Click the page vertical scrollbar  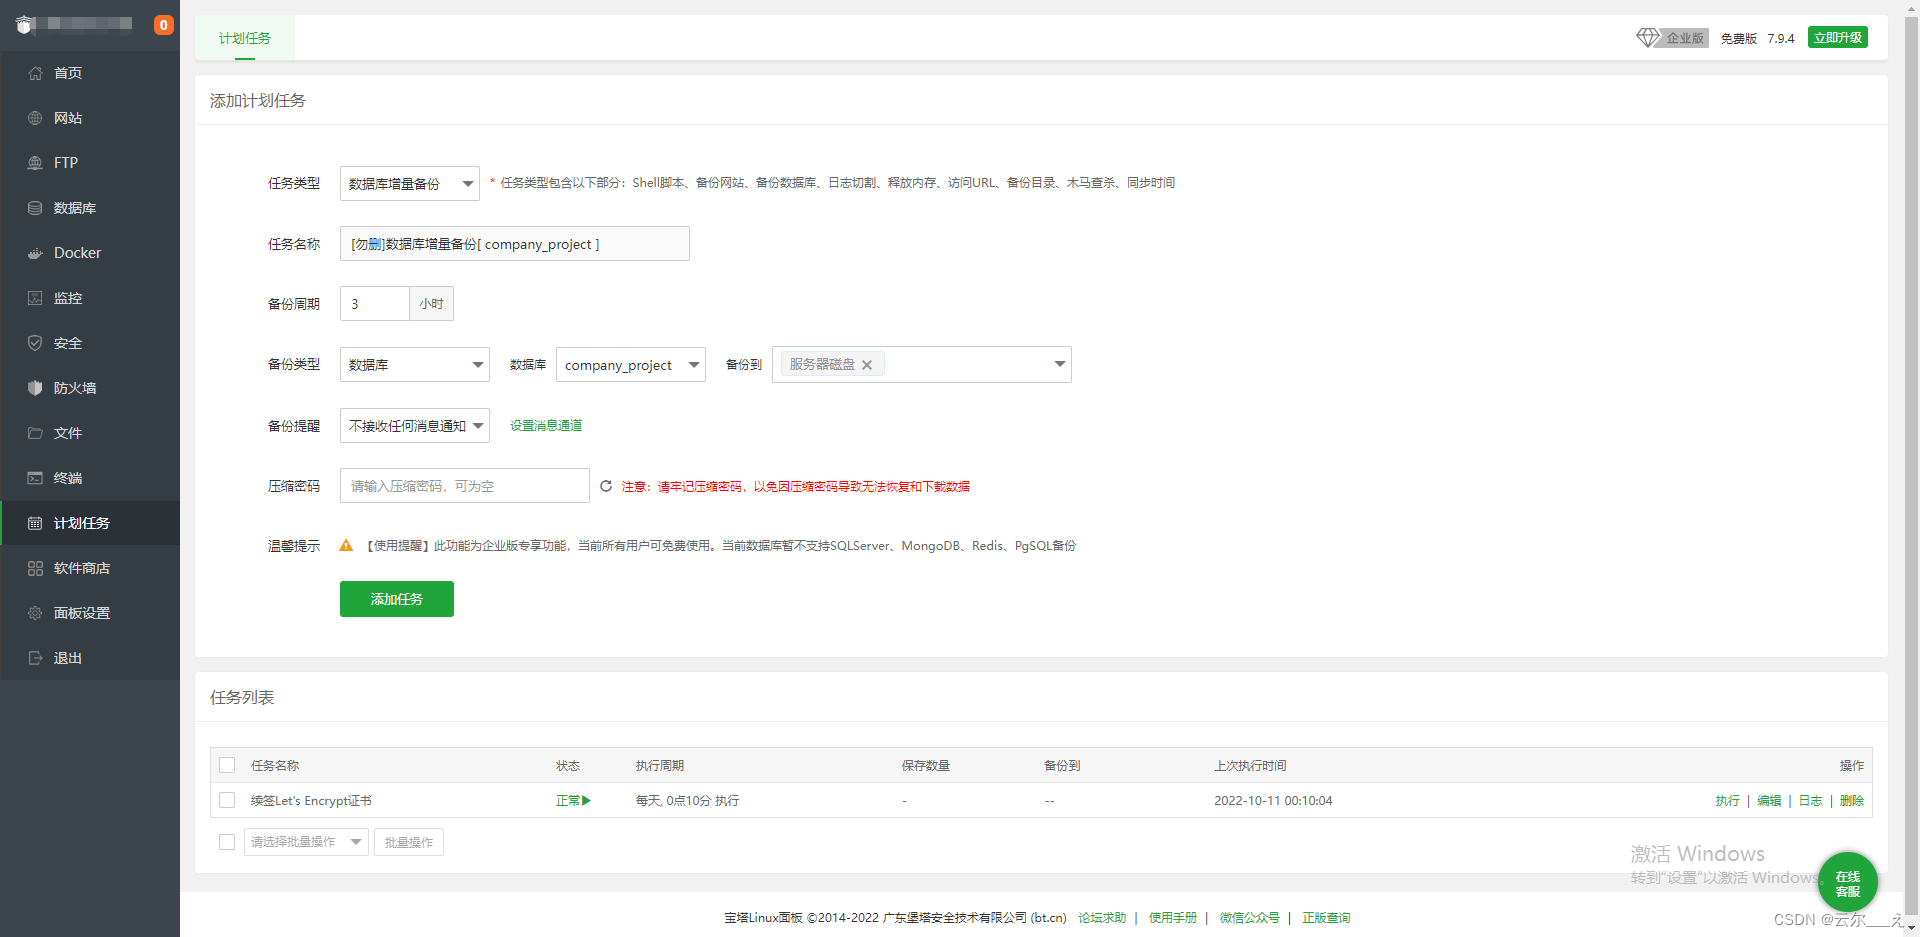tap(1911, 468)
